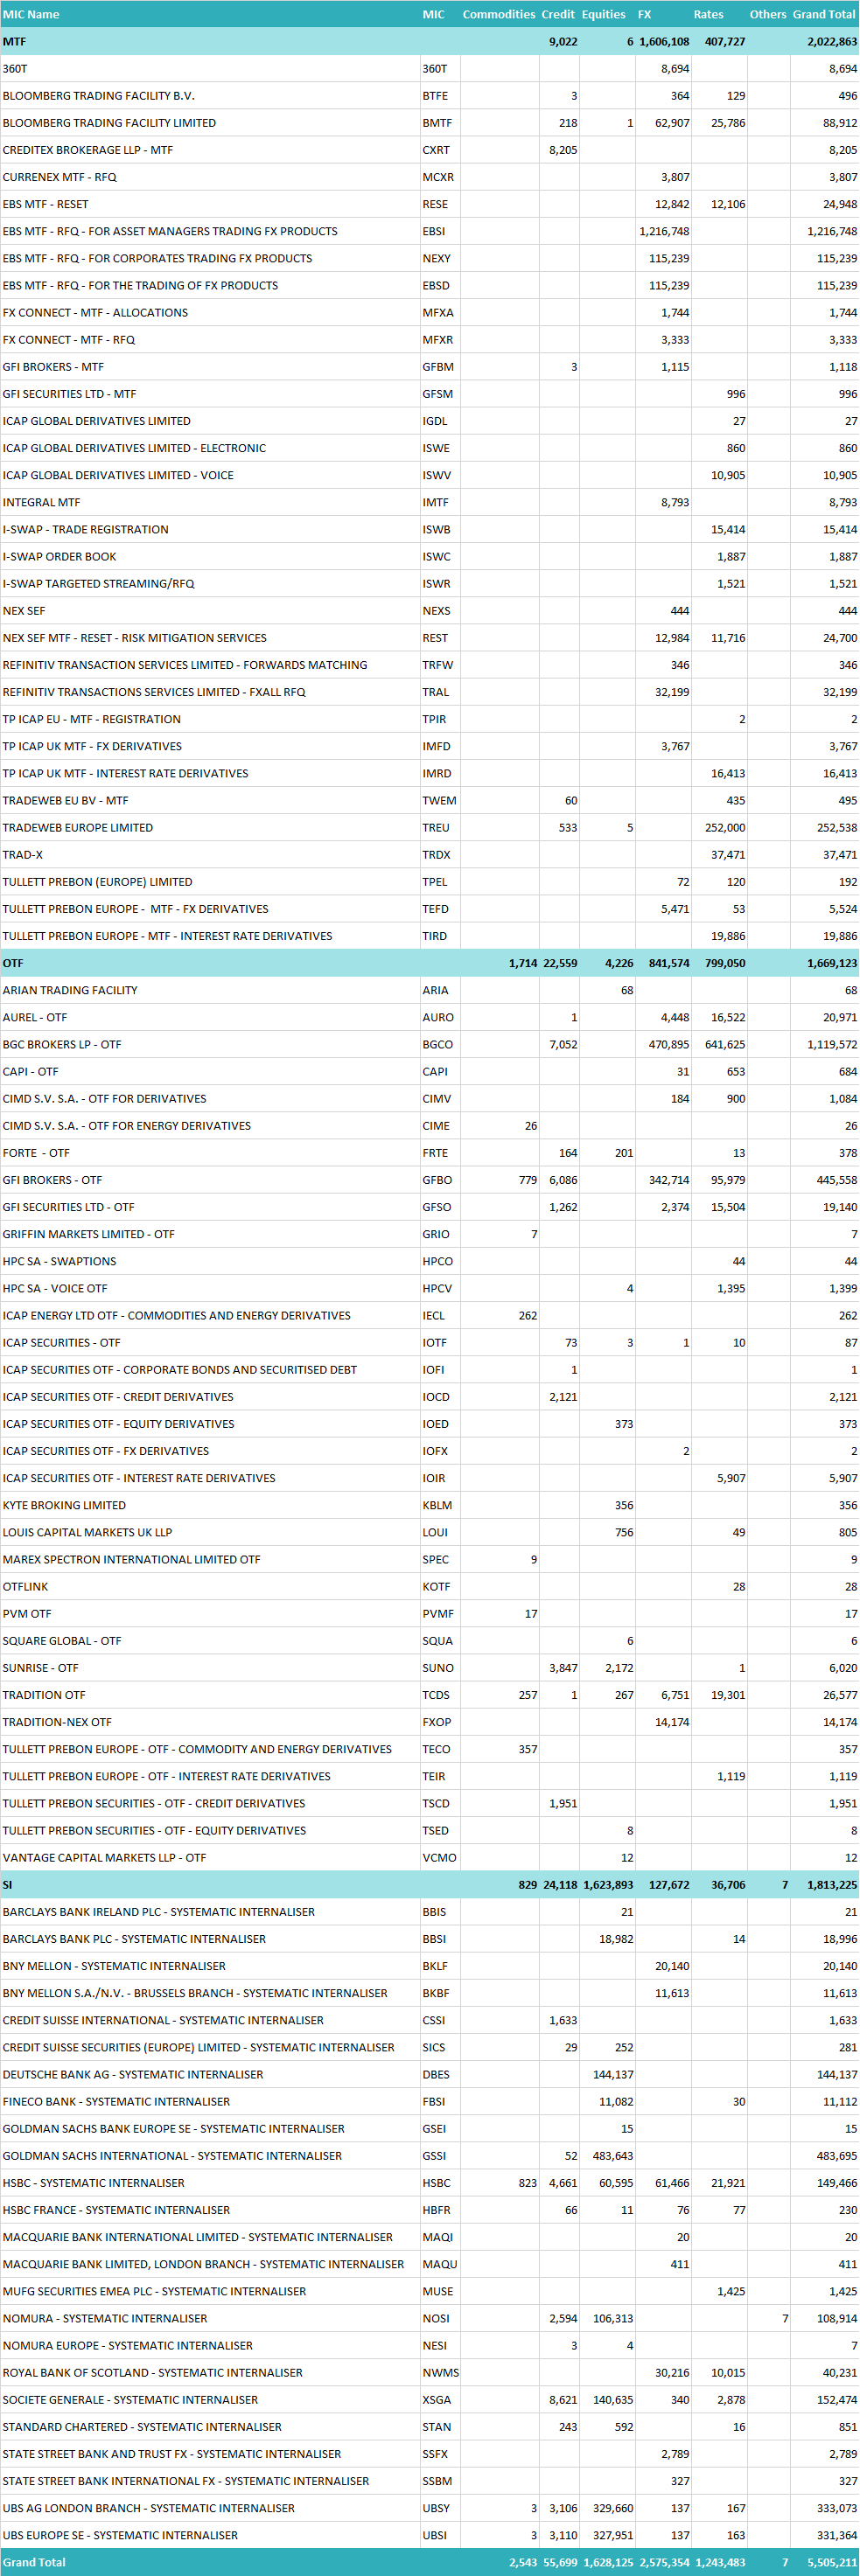
Task: Select the PVM OTF row name
Action: point(27,1614)
